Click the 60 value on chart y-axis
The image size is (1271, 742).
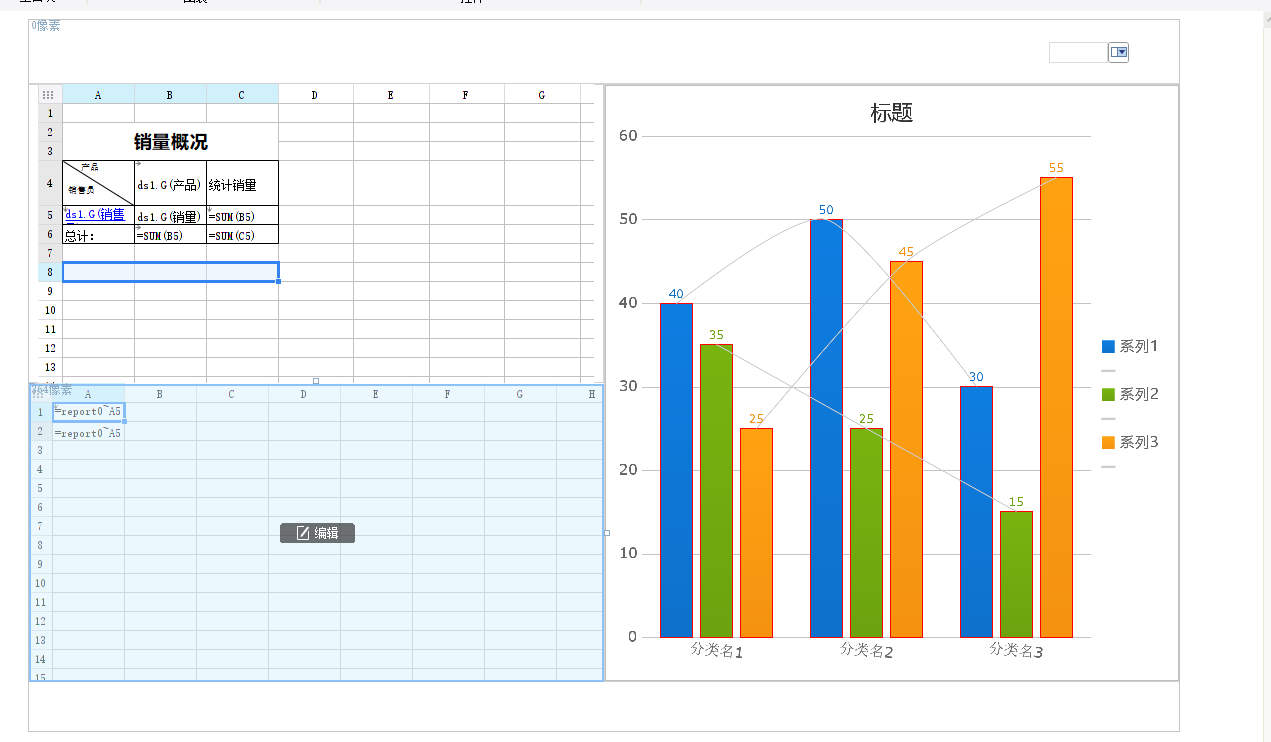coord(628,135)
